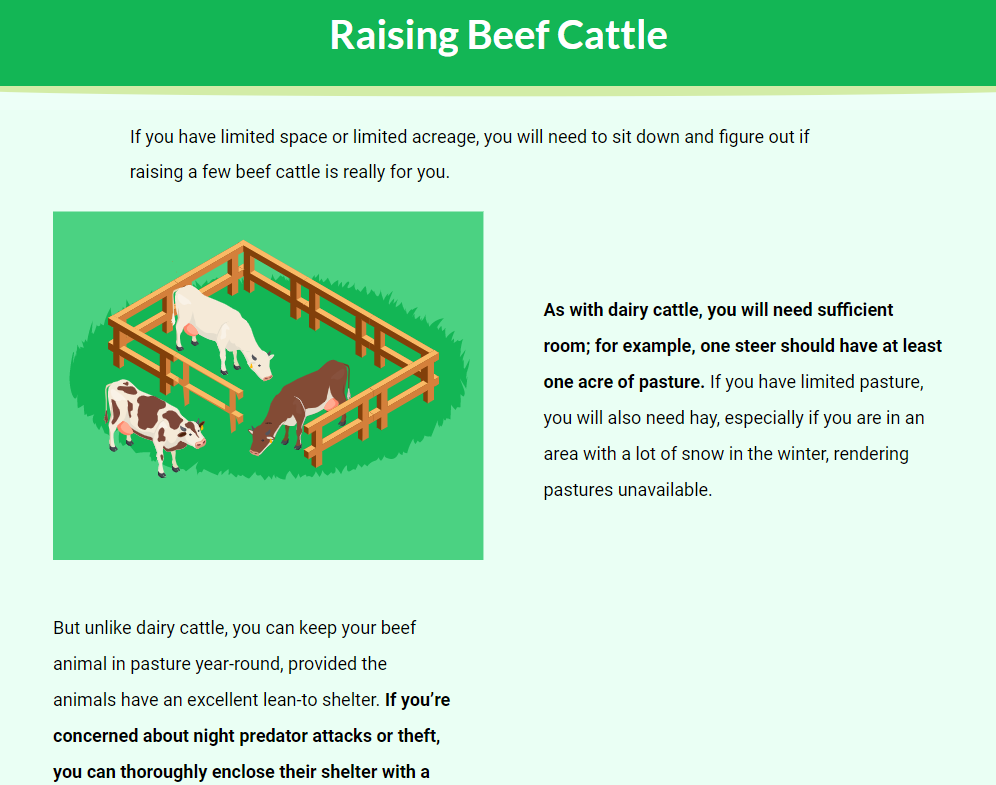Image resolution: width=996 pixels, height=785 pixels.
Task: Click the phrase 'one acre of pasture'
Action: [622, 382]
